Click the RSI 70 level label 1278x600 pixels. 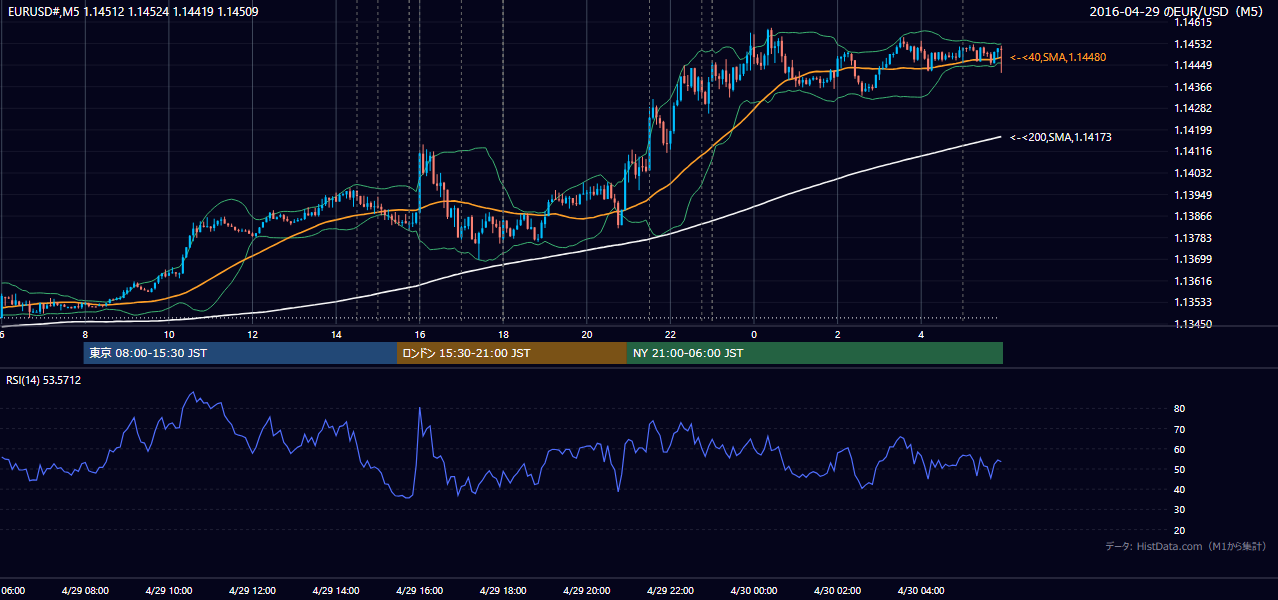(1180, 429)
